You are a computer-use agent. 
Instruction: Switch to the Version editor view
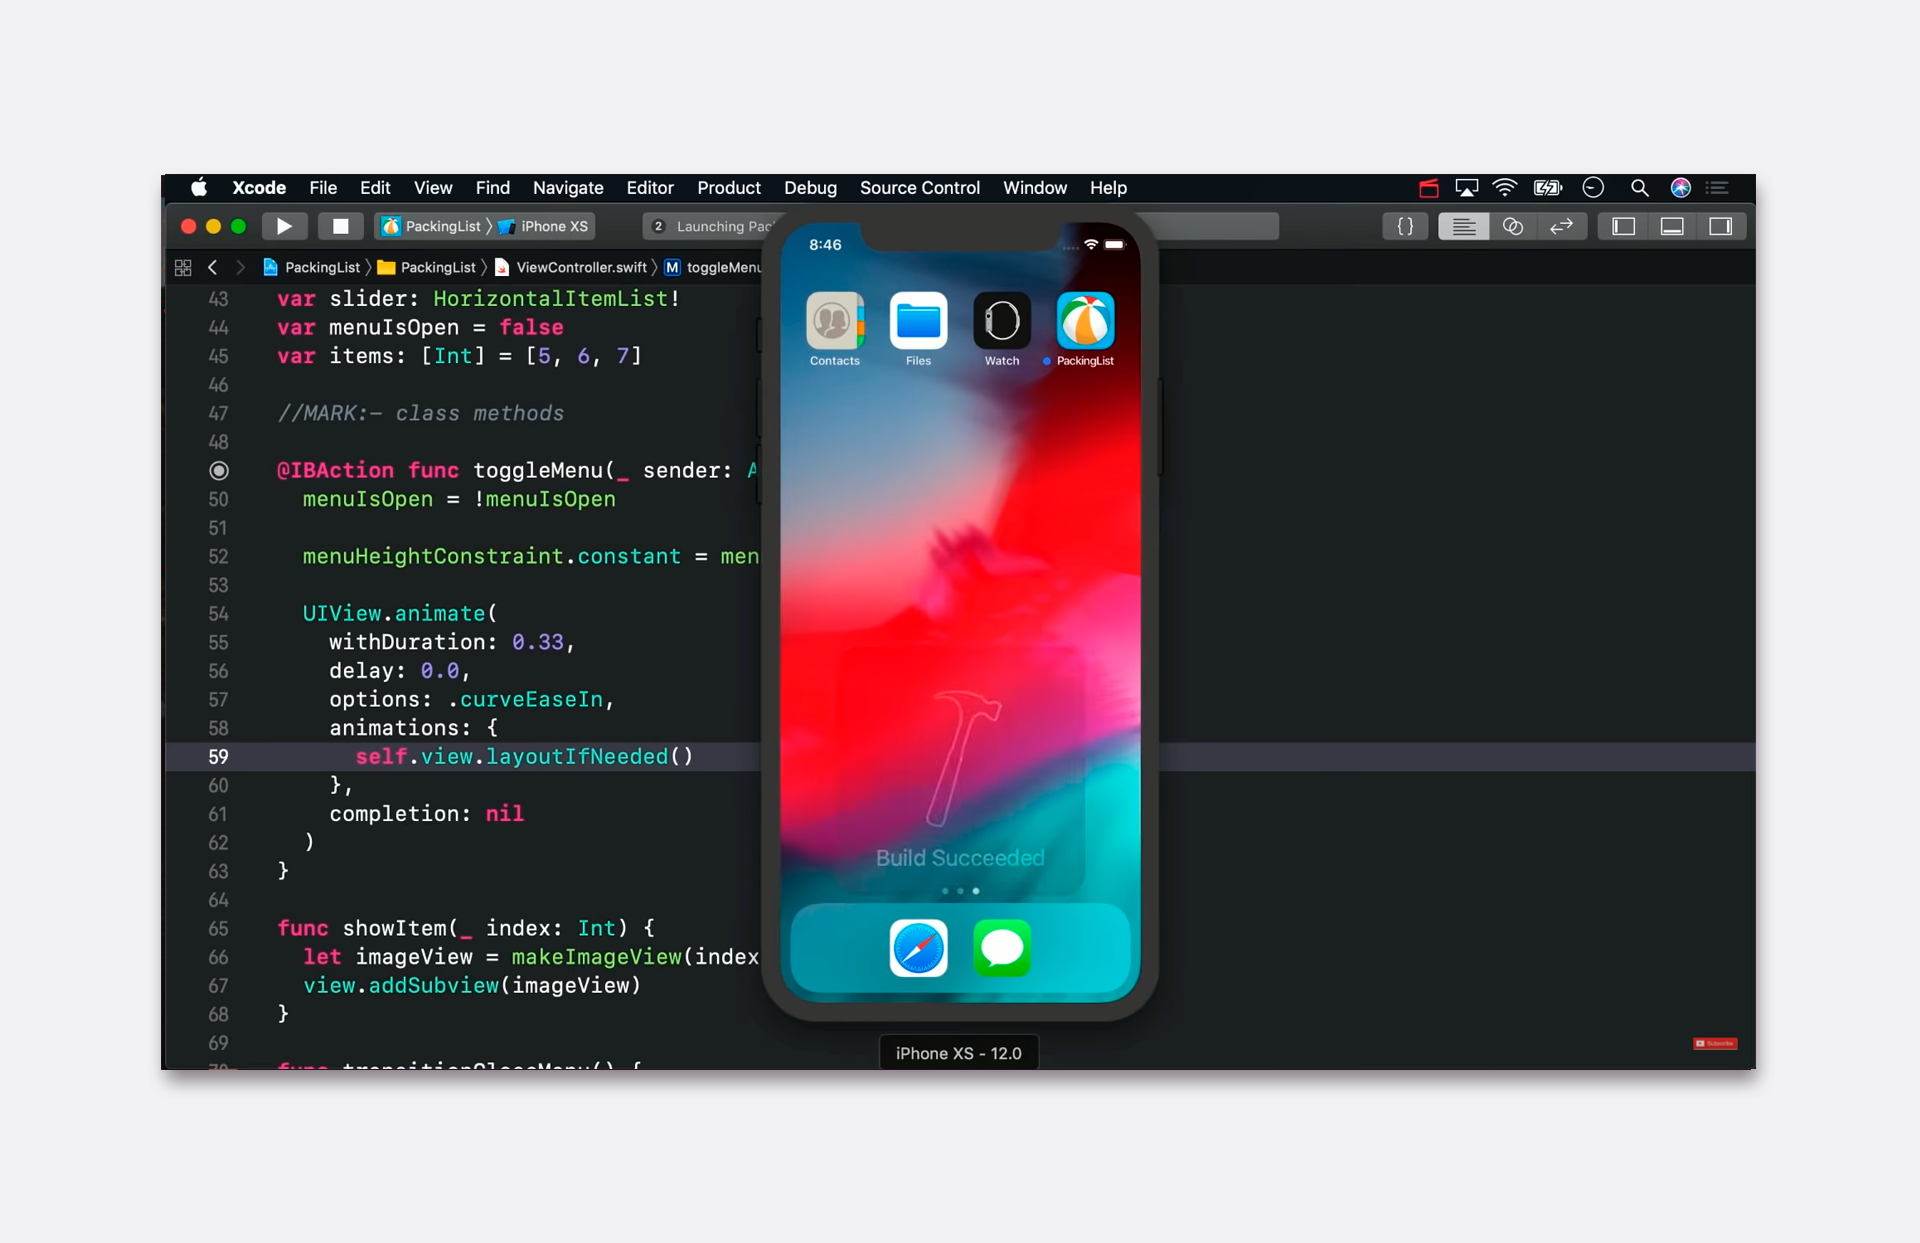point(1561,226)
